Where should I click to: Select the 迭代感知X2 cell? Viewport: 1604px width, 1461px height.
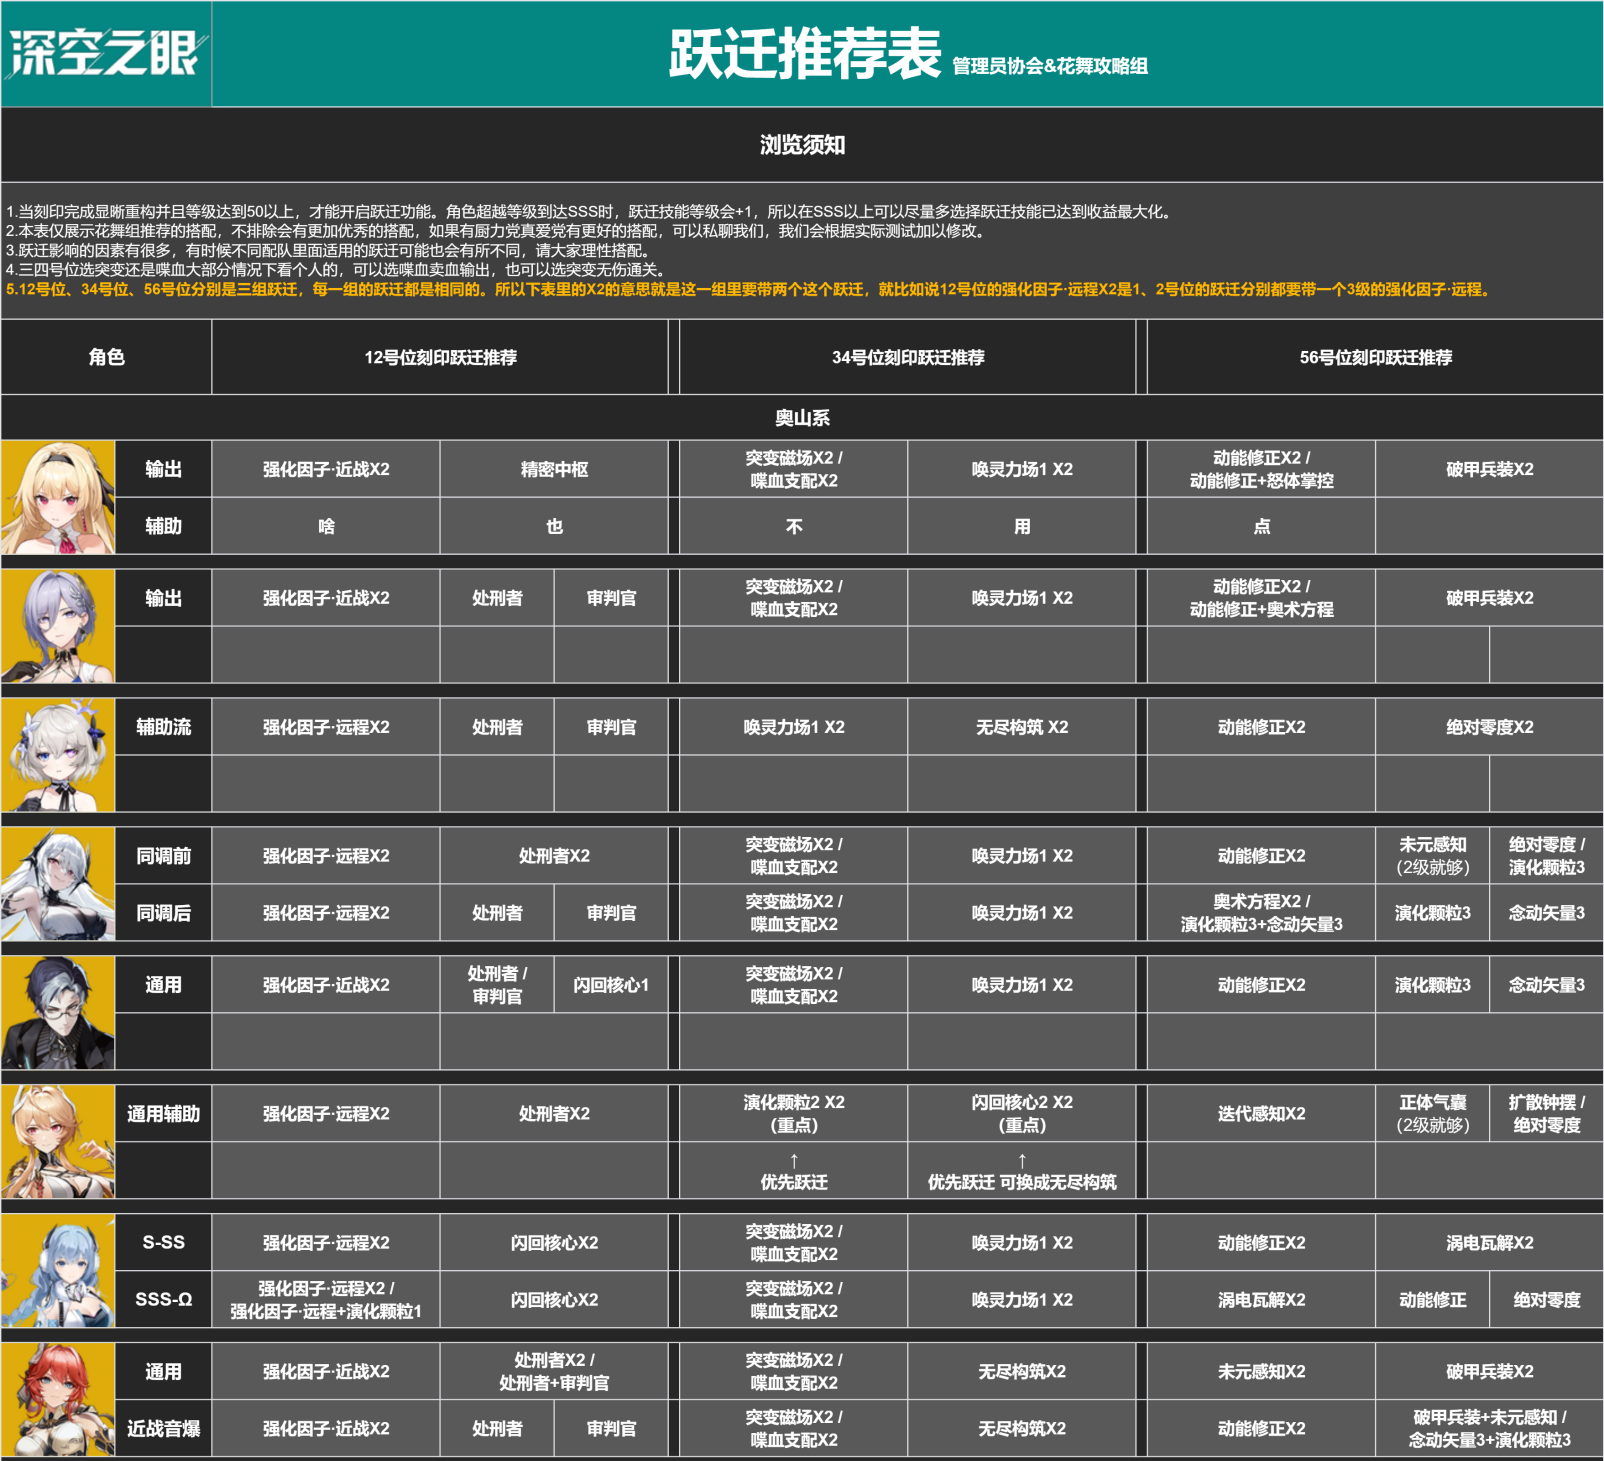coord(1261,1114)
